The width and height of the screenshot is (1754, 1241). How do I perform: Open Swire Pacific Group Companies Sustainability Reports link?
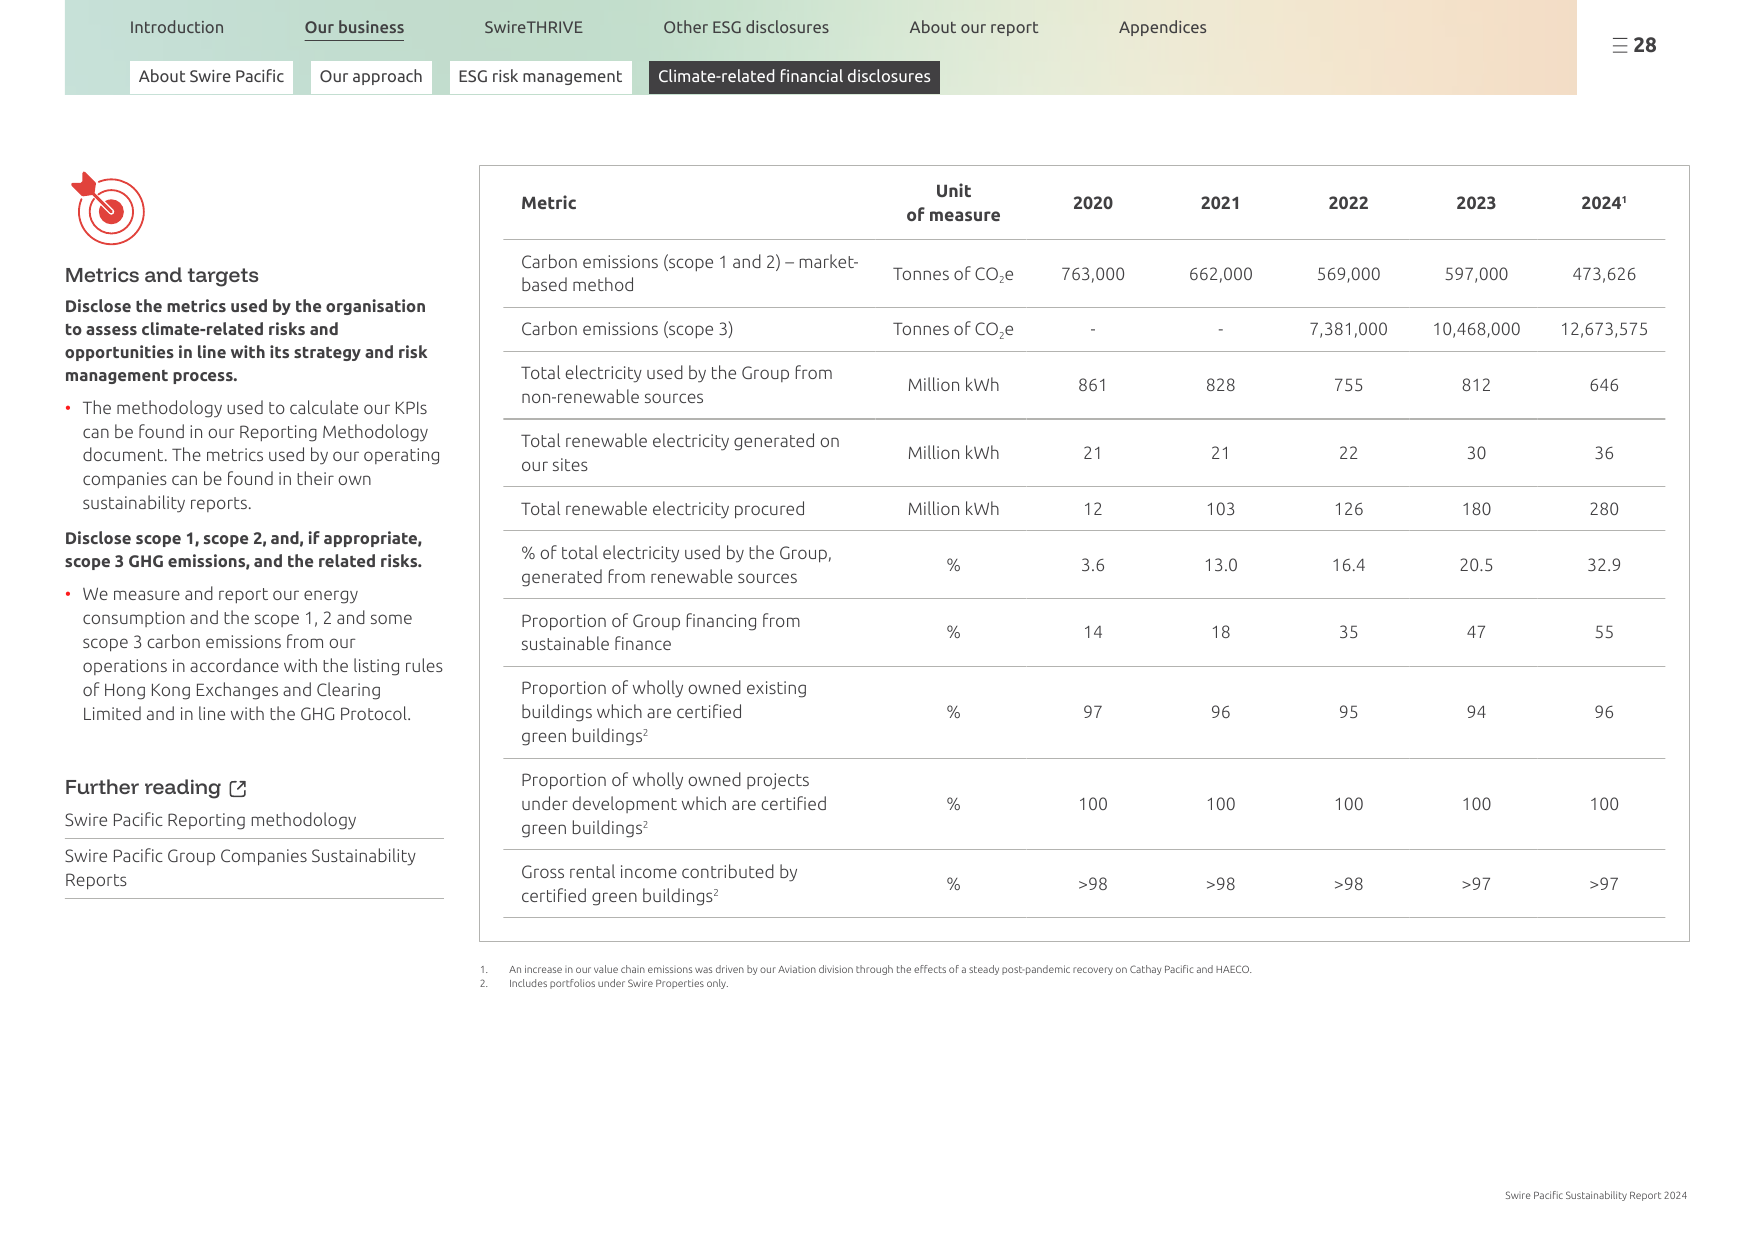tap(240, 868)
